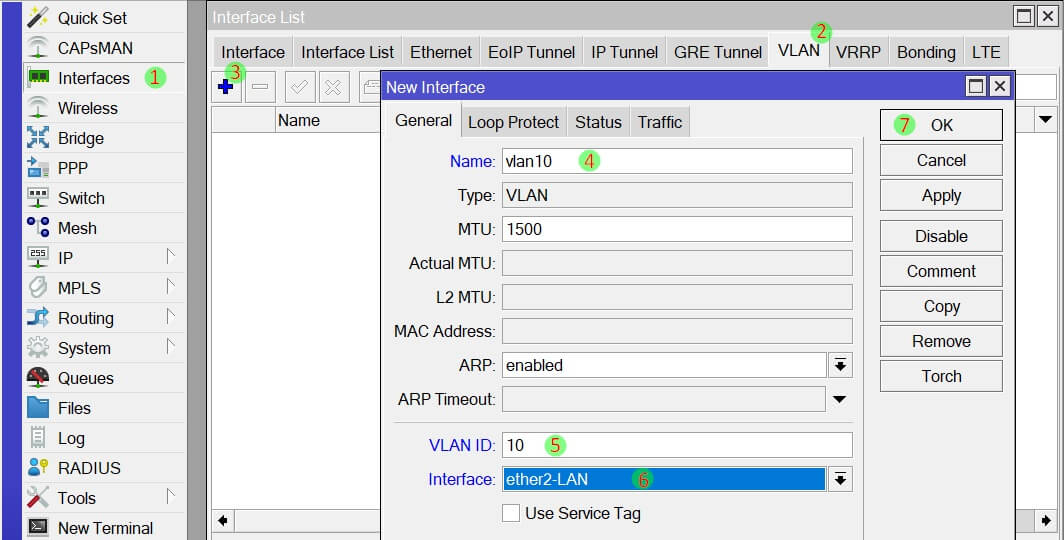Screen dimensions: 1064x540
Task: Open the Loop Protect tab
Action: (513, 122)
